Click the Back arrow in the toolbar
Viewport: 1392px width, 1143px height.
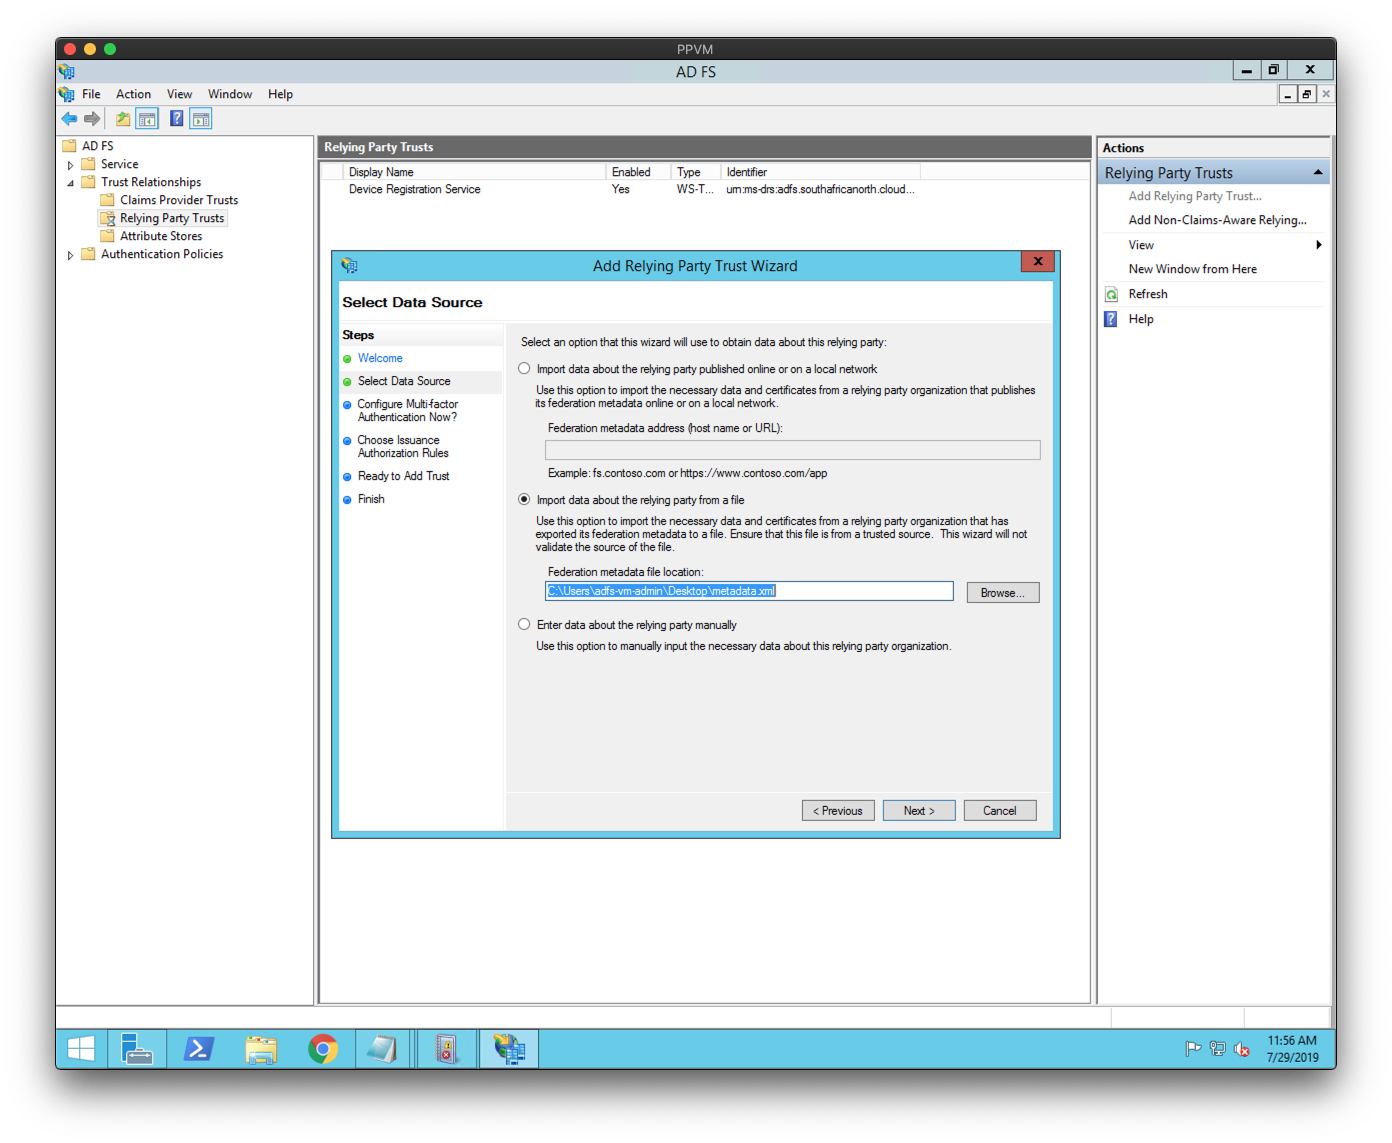coord(69,119)
